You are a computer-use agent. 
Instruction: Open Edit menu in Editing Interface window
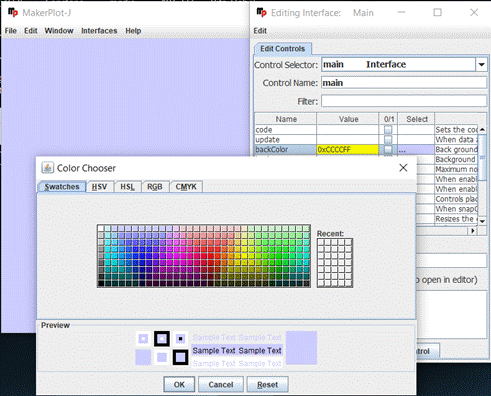click(260, 31)
